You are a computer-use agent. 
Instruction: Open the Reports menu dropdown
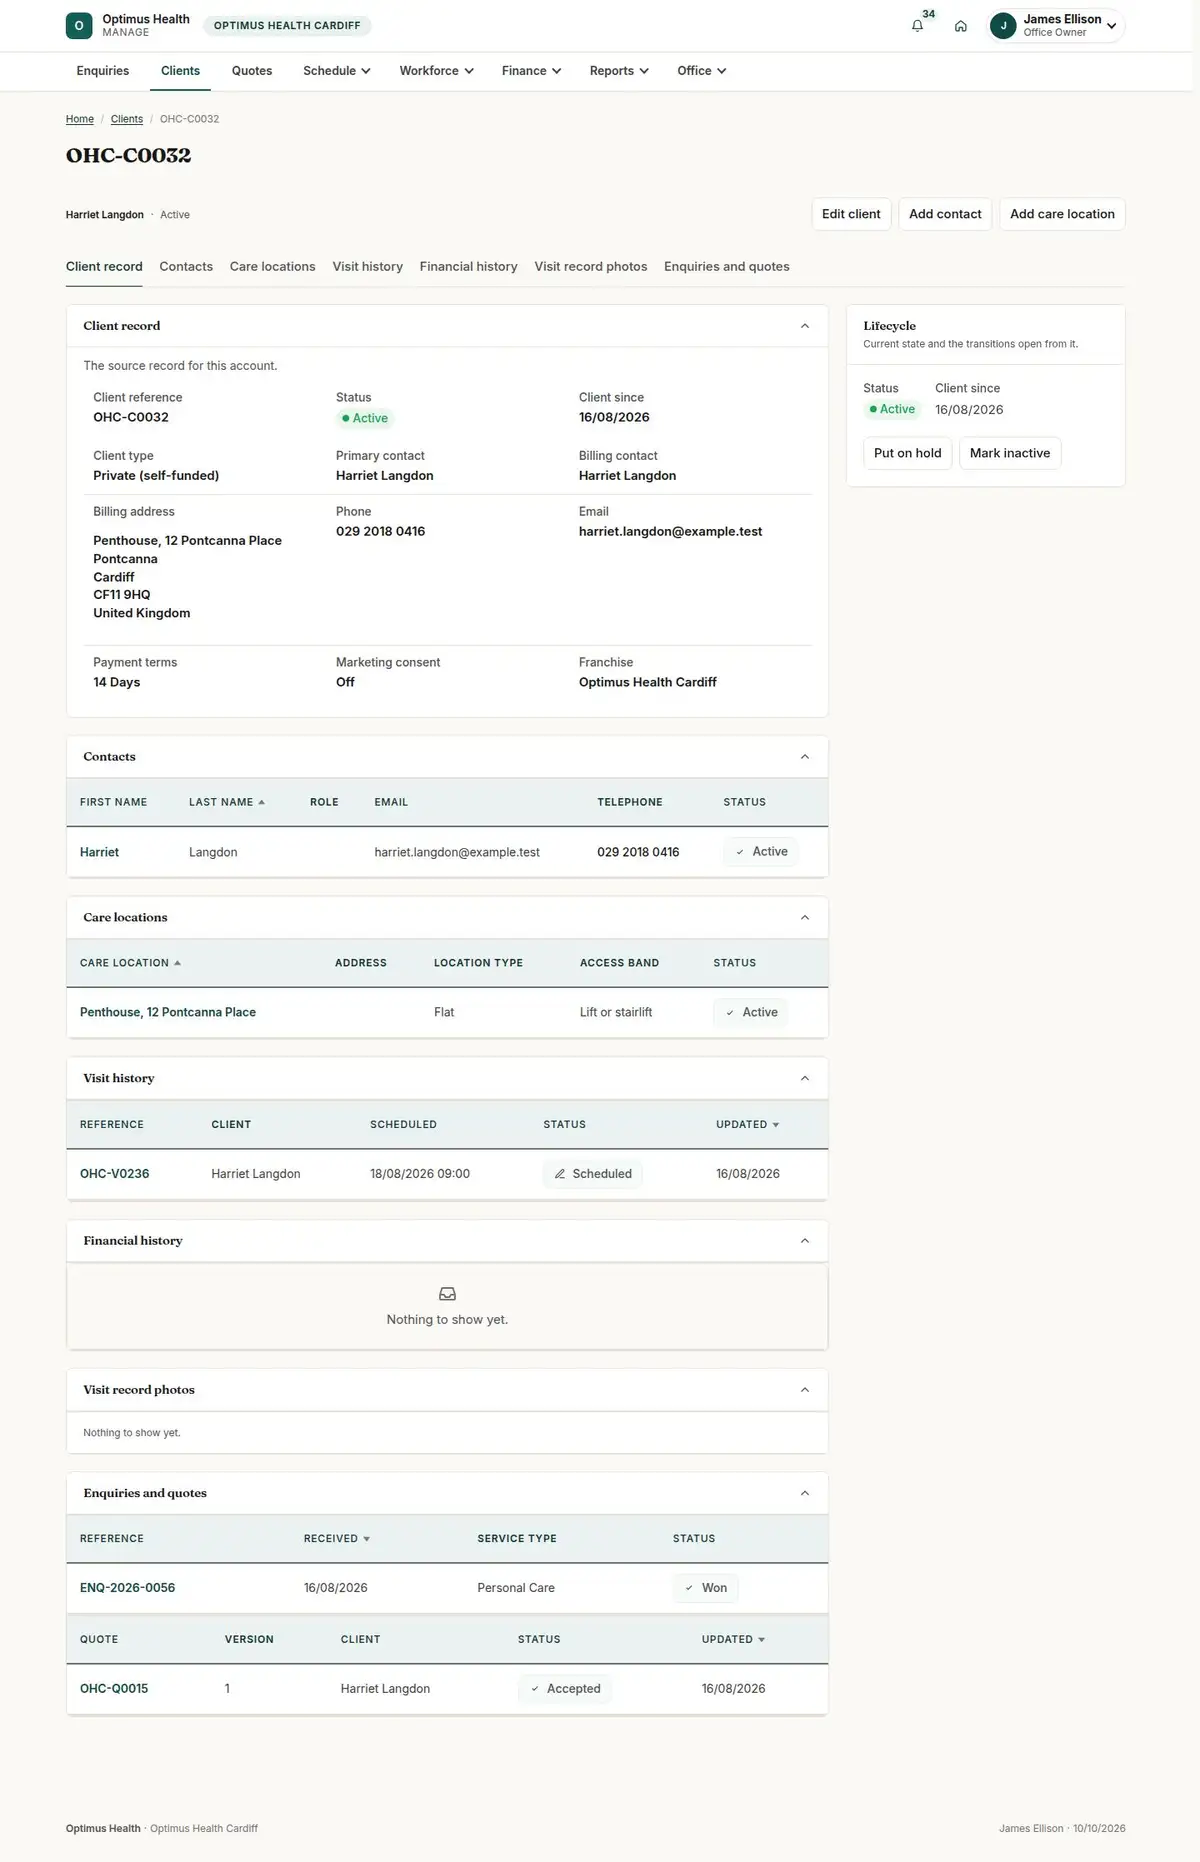tap(619, 71)
